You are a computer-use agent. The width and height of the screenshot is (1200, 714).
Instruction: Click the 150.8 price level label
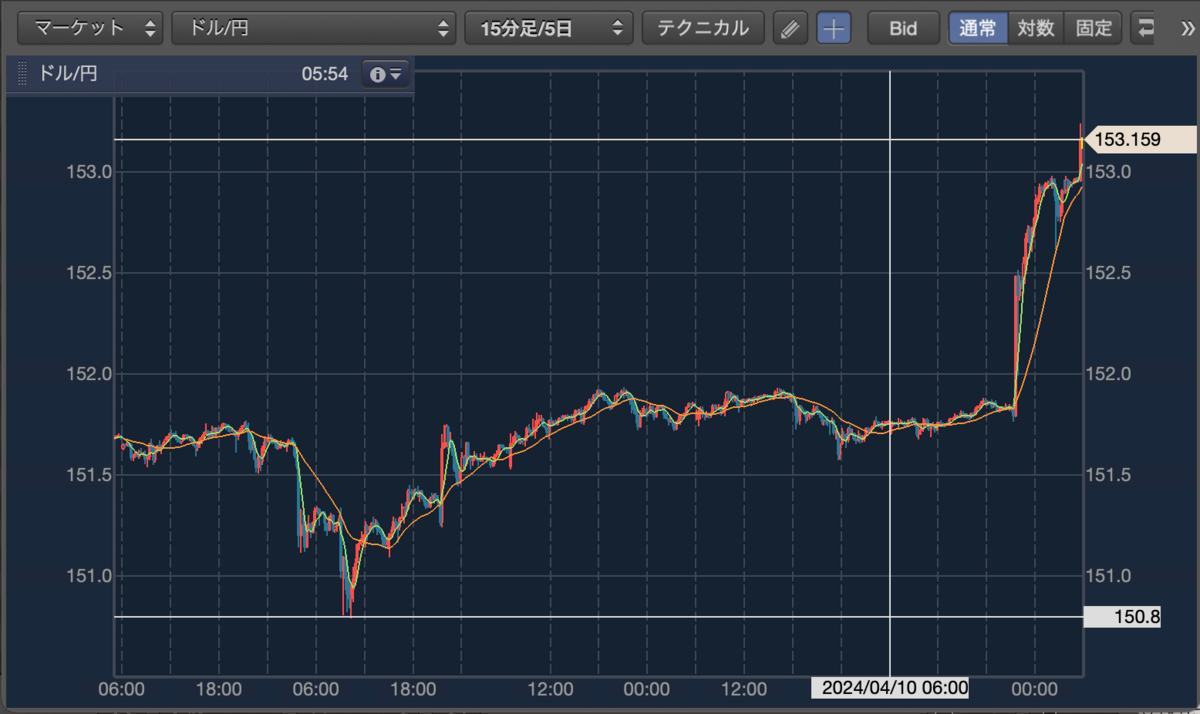1123,617
